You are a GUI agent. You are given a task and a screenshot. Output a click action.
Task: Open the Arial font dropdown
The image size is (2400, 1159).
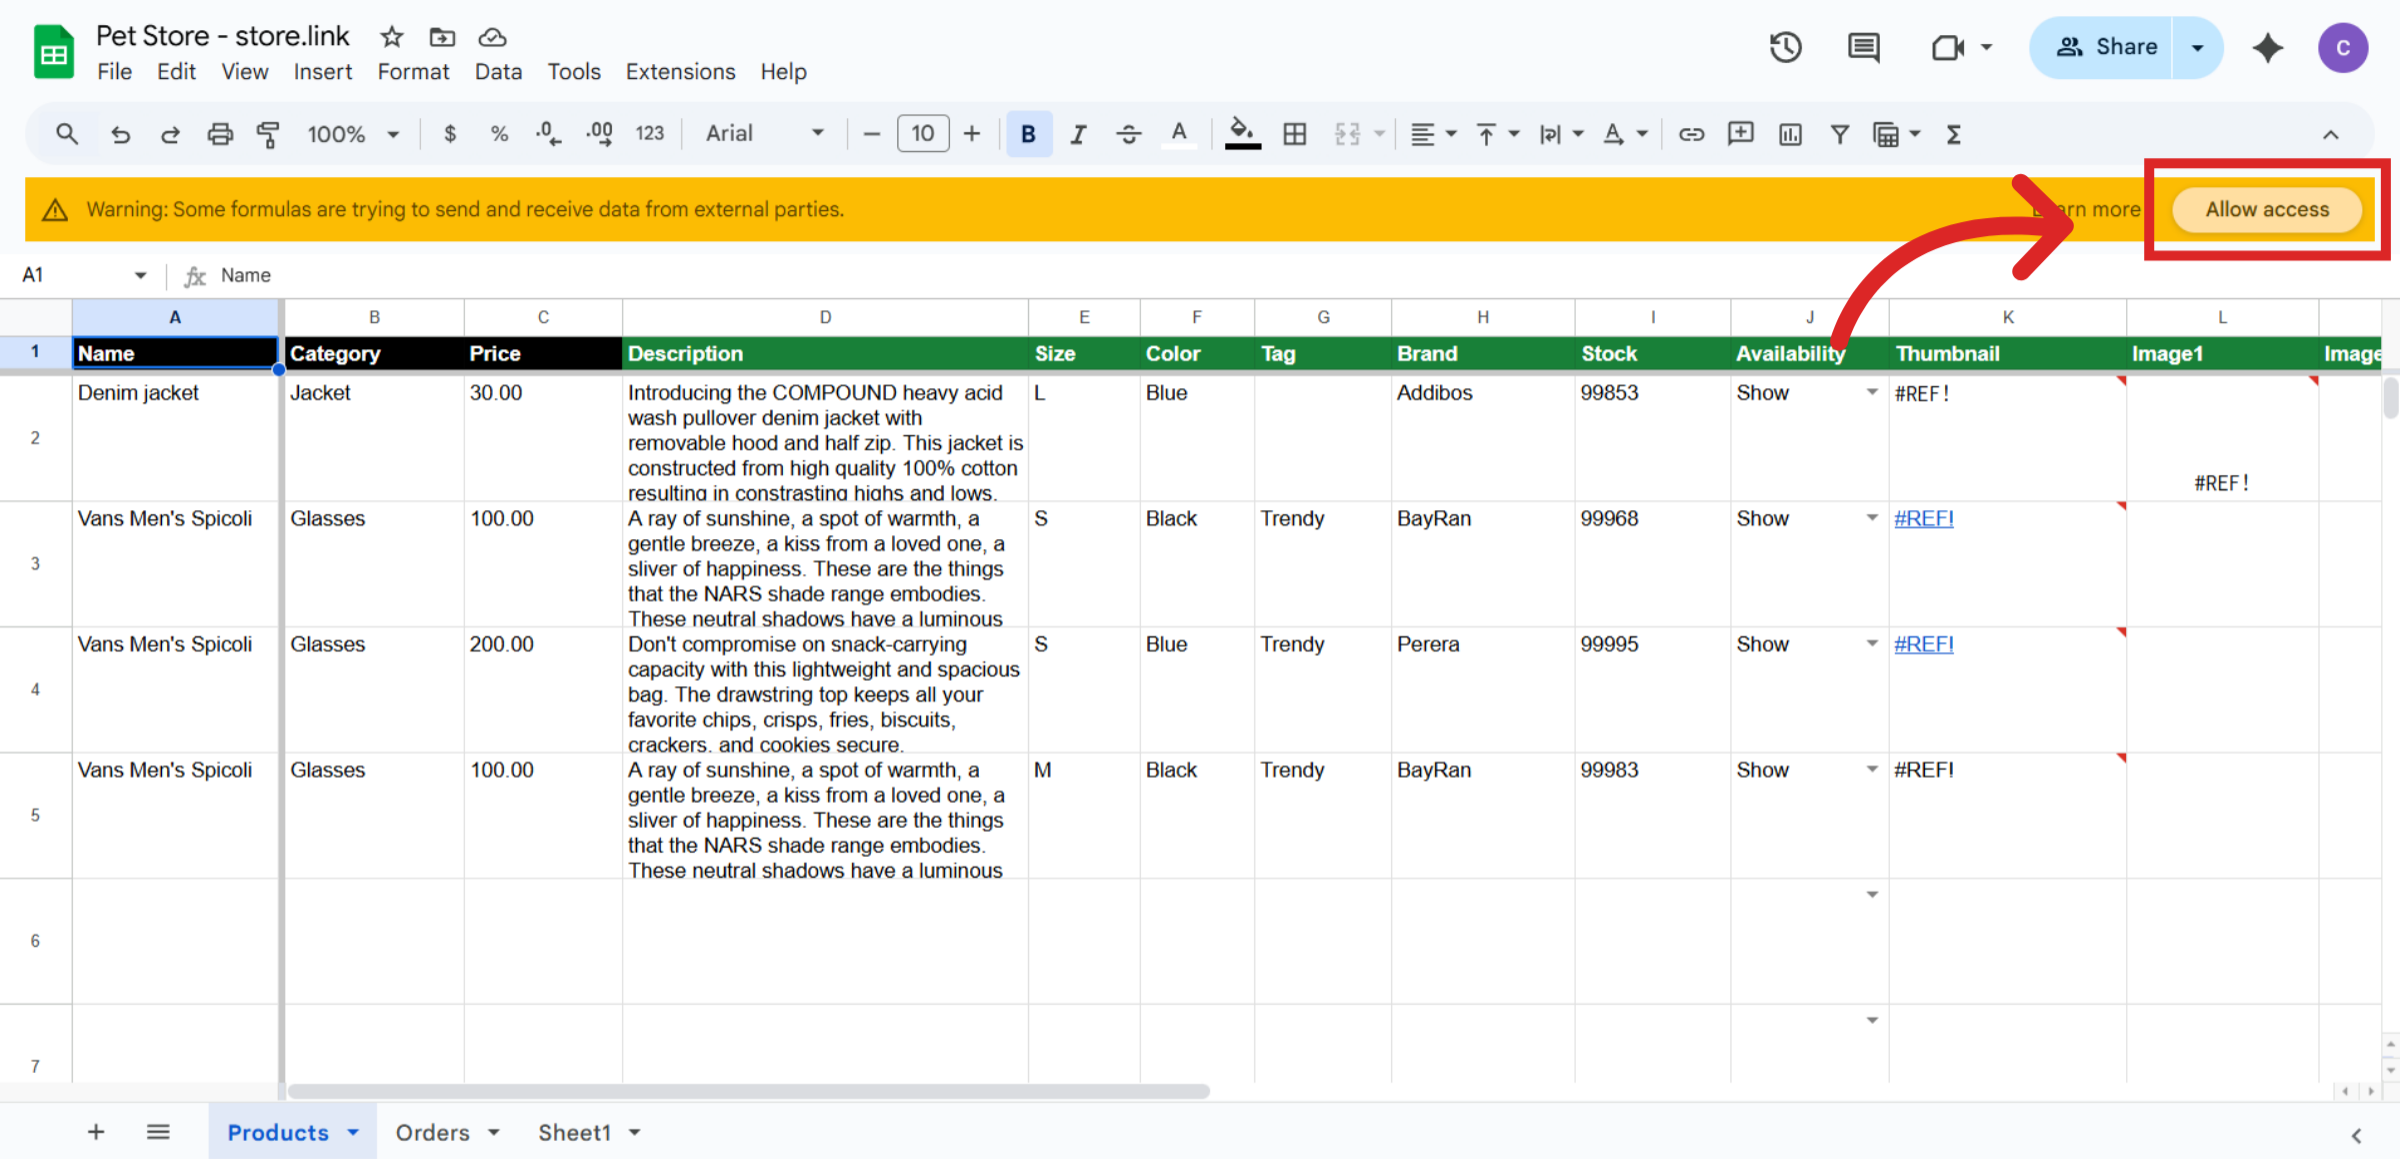pos(765,134)
